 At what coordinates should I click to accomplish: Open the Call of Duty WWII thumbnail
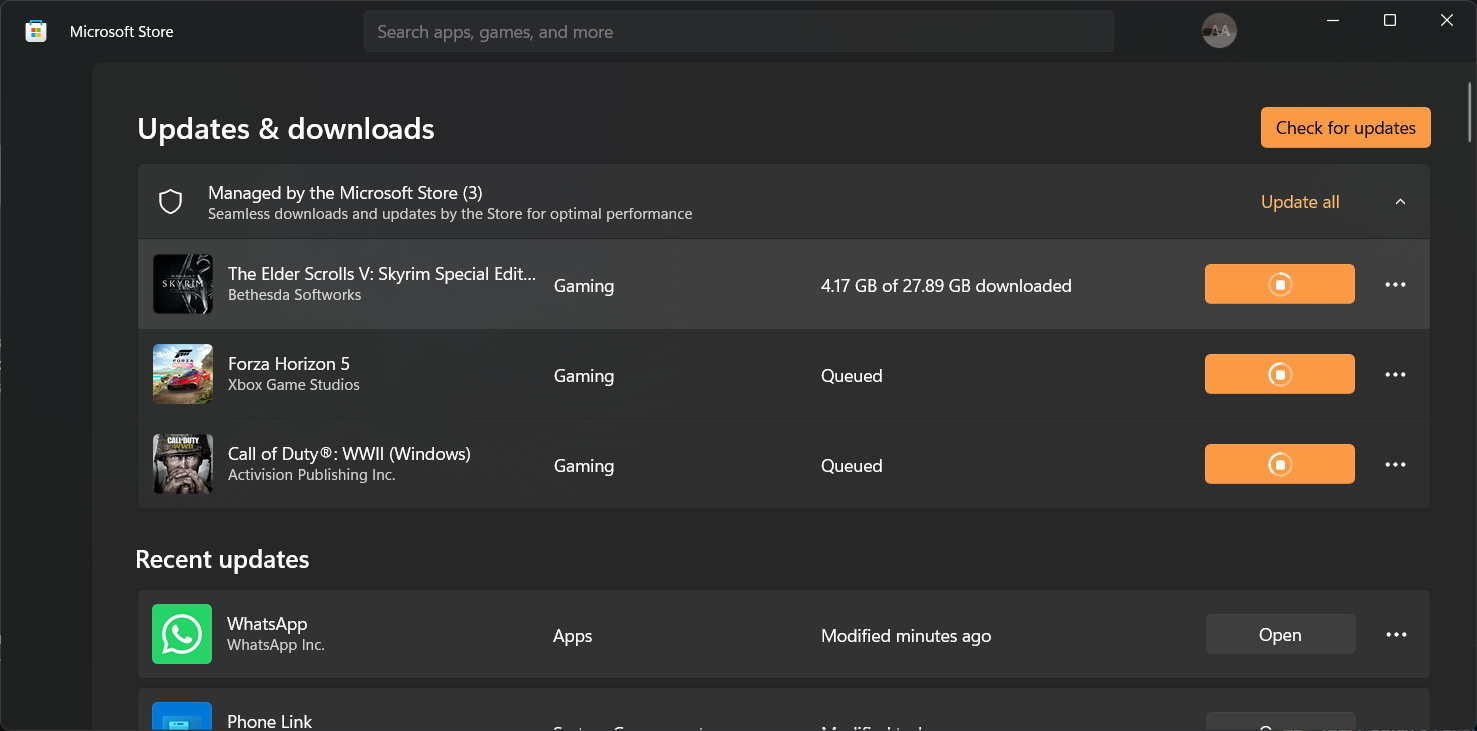pyautogui.click(x=183, y=464)
